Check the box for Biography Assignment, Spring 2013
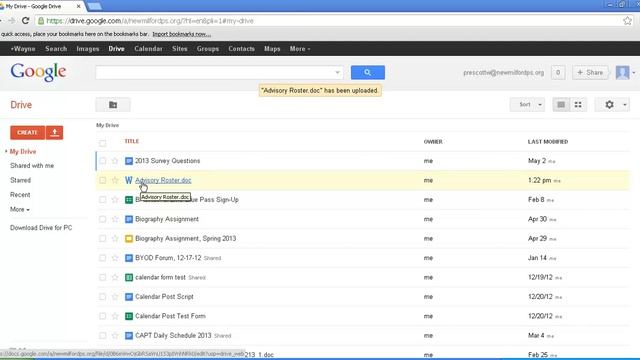The image size is (640, 360). [x=102, y=238]
